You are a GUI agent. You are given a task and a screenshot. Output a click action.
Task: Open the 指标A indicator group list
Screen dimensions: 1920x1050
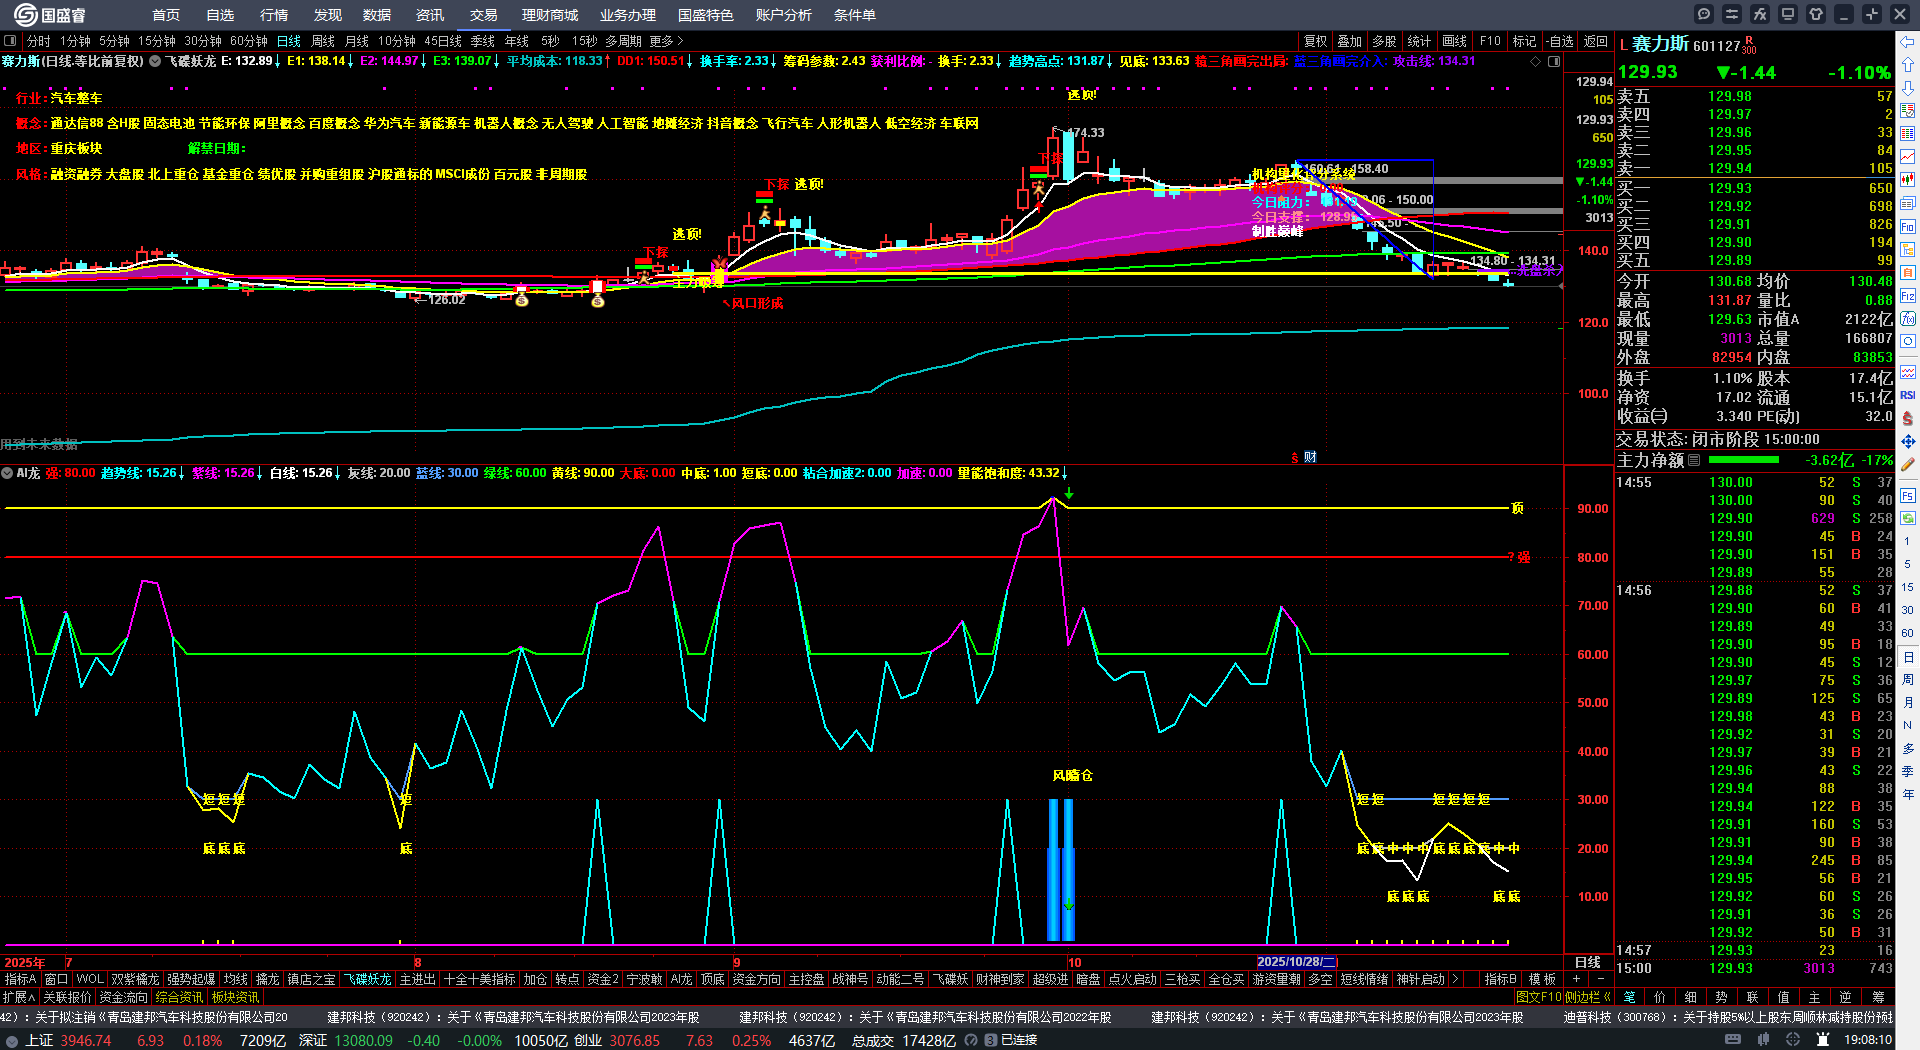tap(20, 979)
